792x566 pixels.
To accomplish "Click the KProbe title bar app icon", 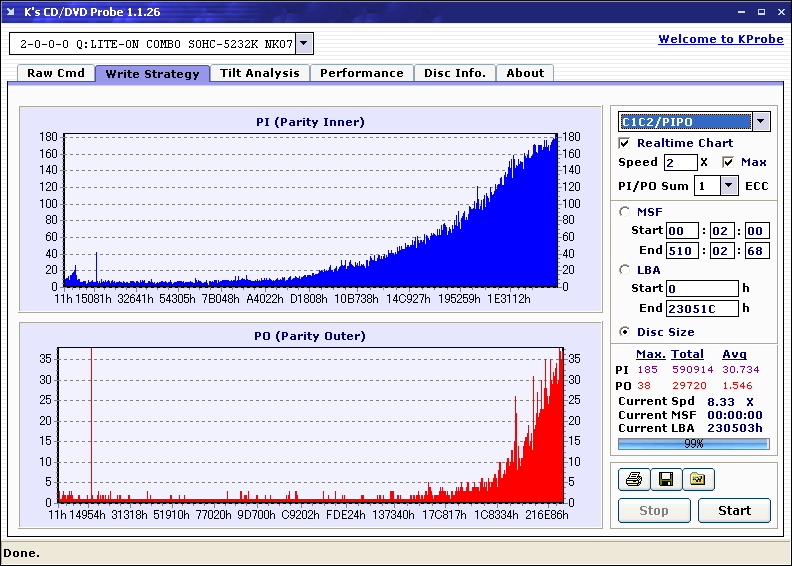I will pyautogui.click(x=11, y=12).
